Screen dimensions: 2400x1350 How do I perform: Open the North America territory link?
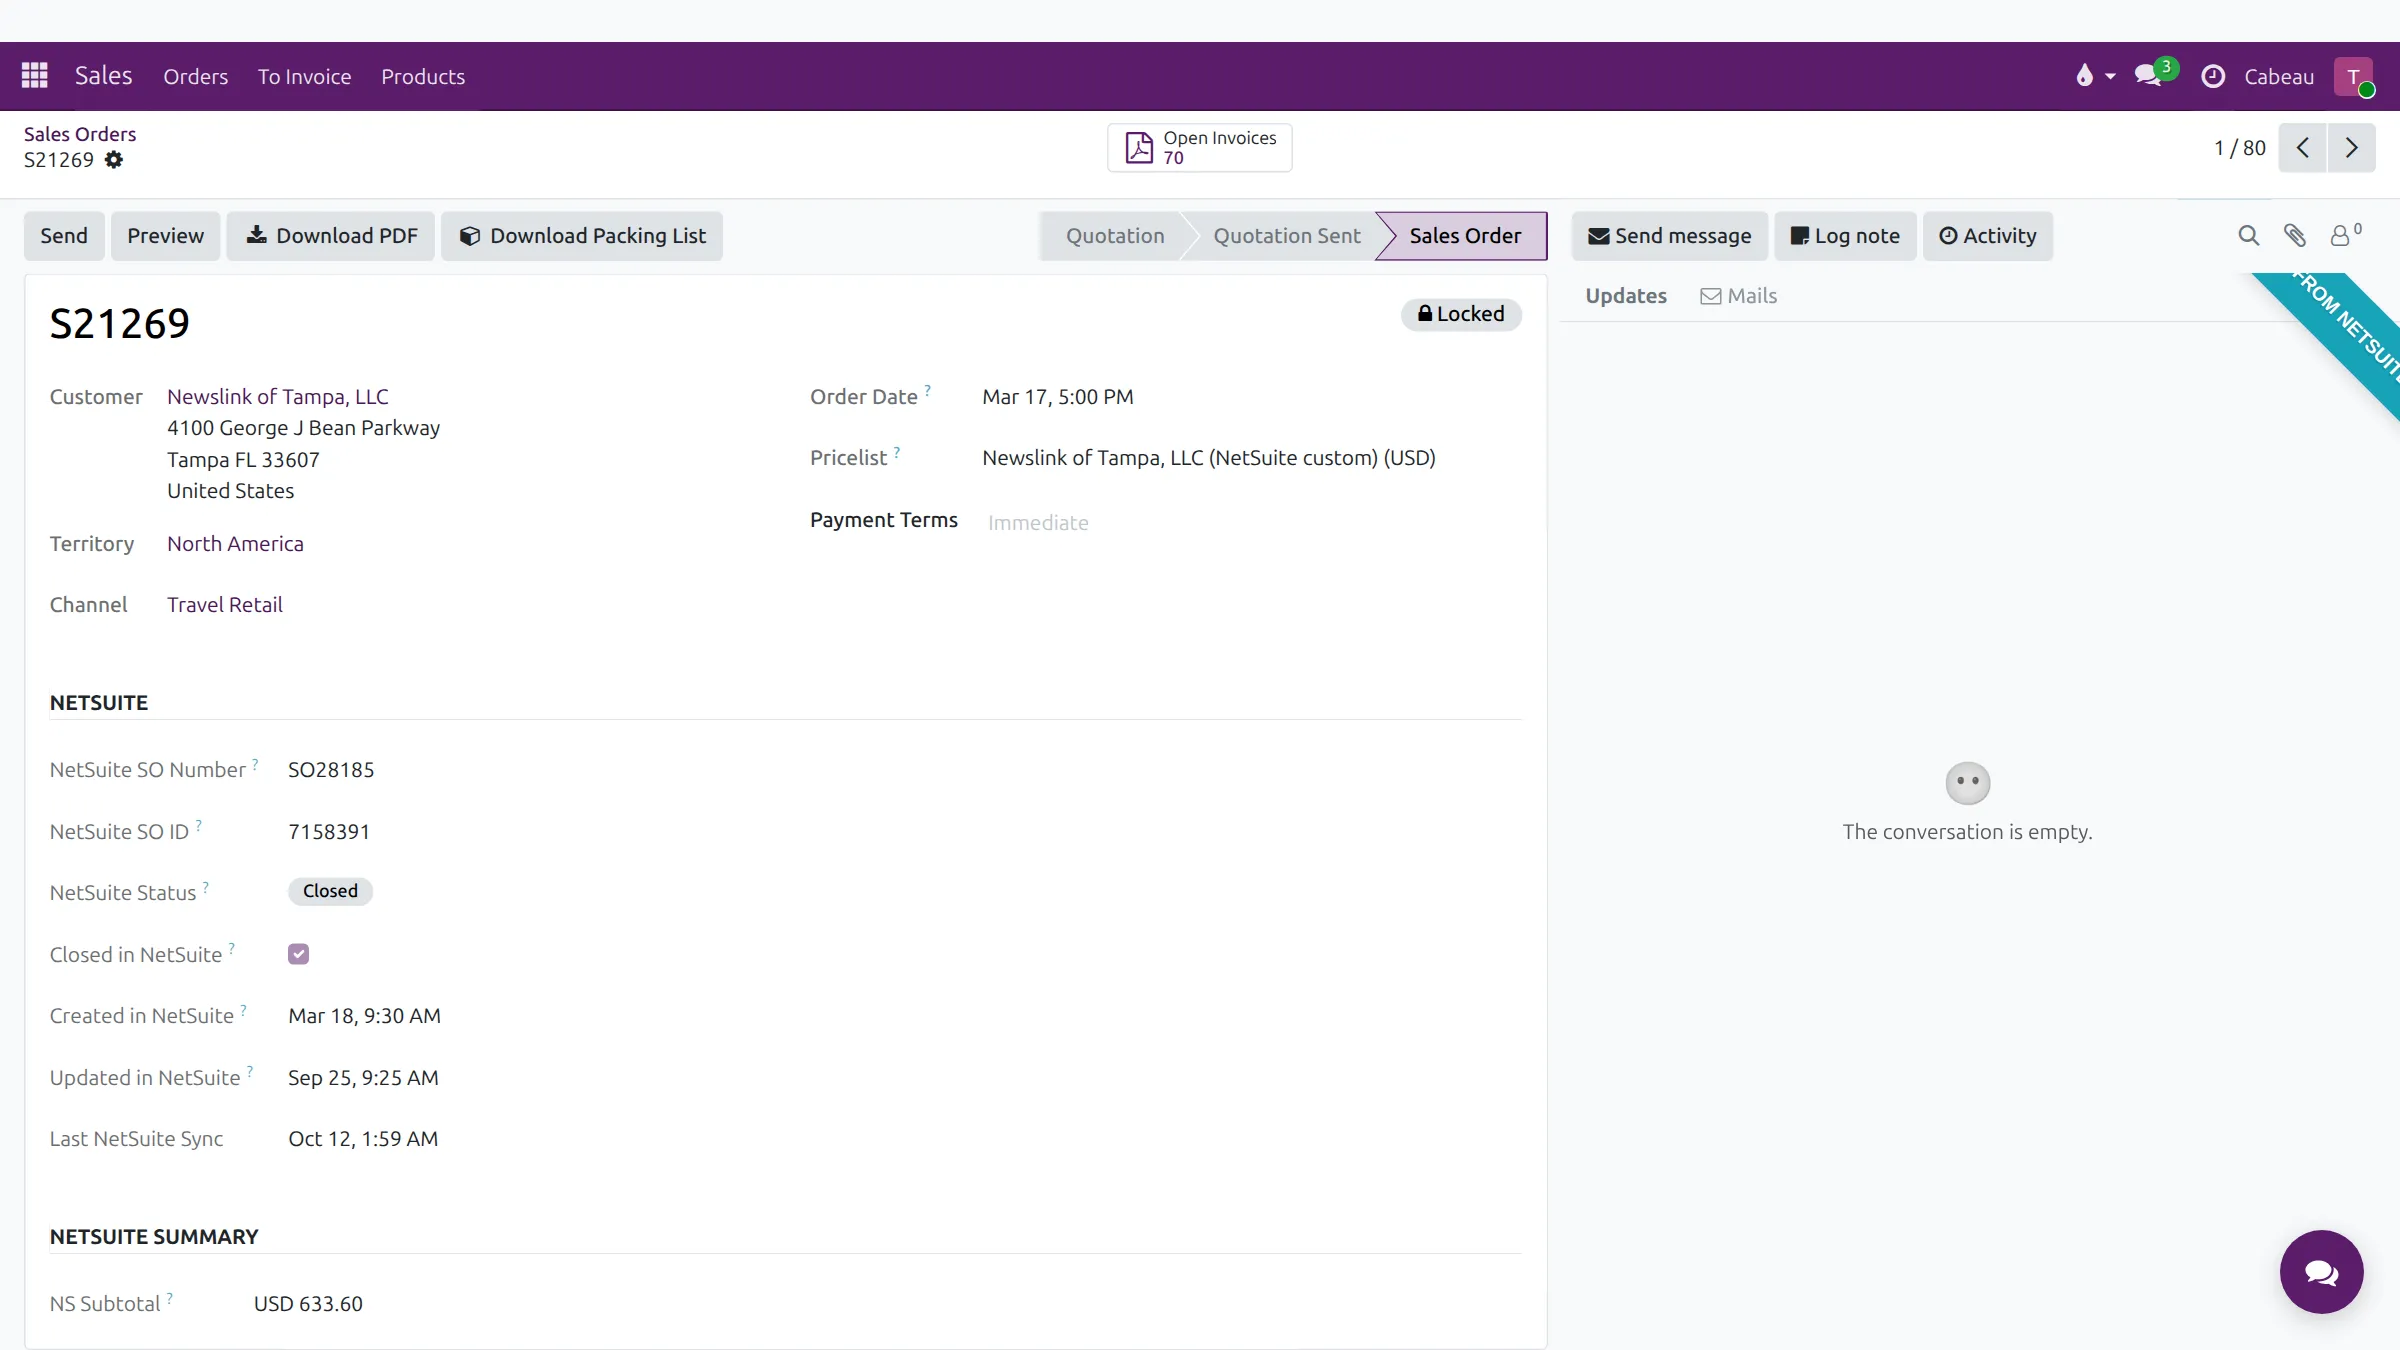235,544
